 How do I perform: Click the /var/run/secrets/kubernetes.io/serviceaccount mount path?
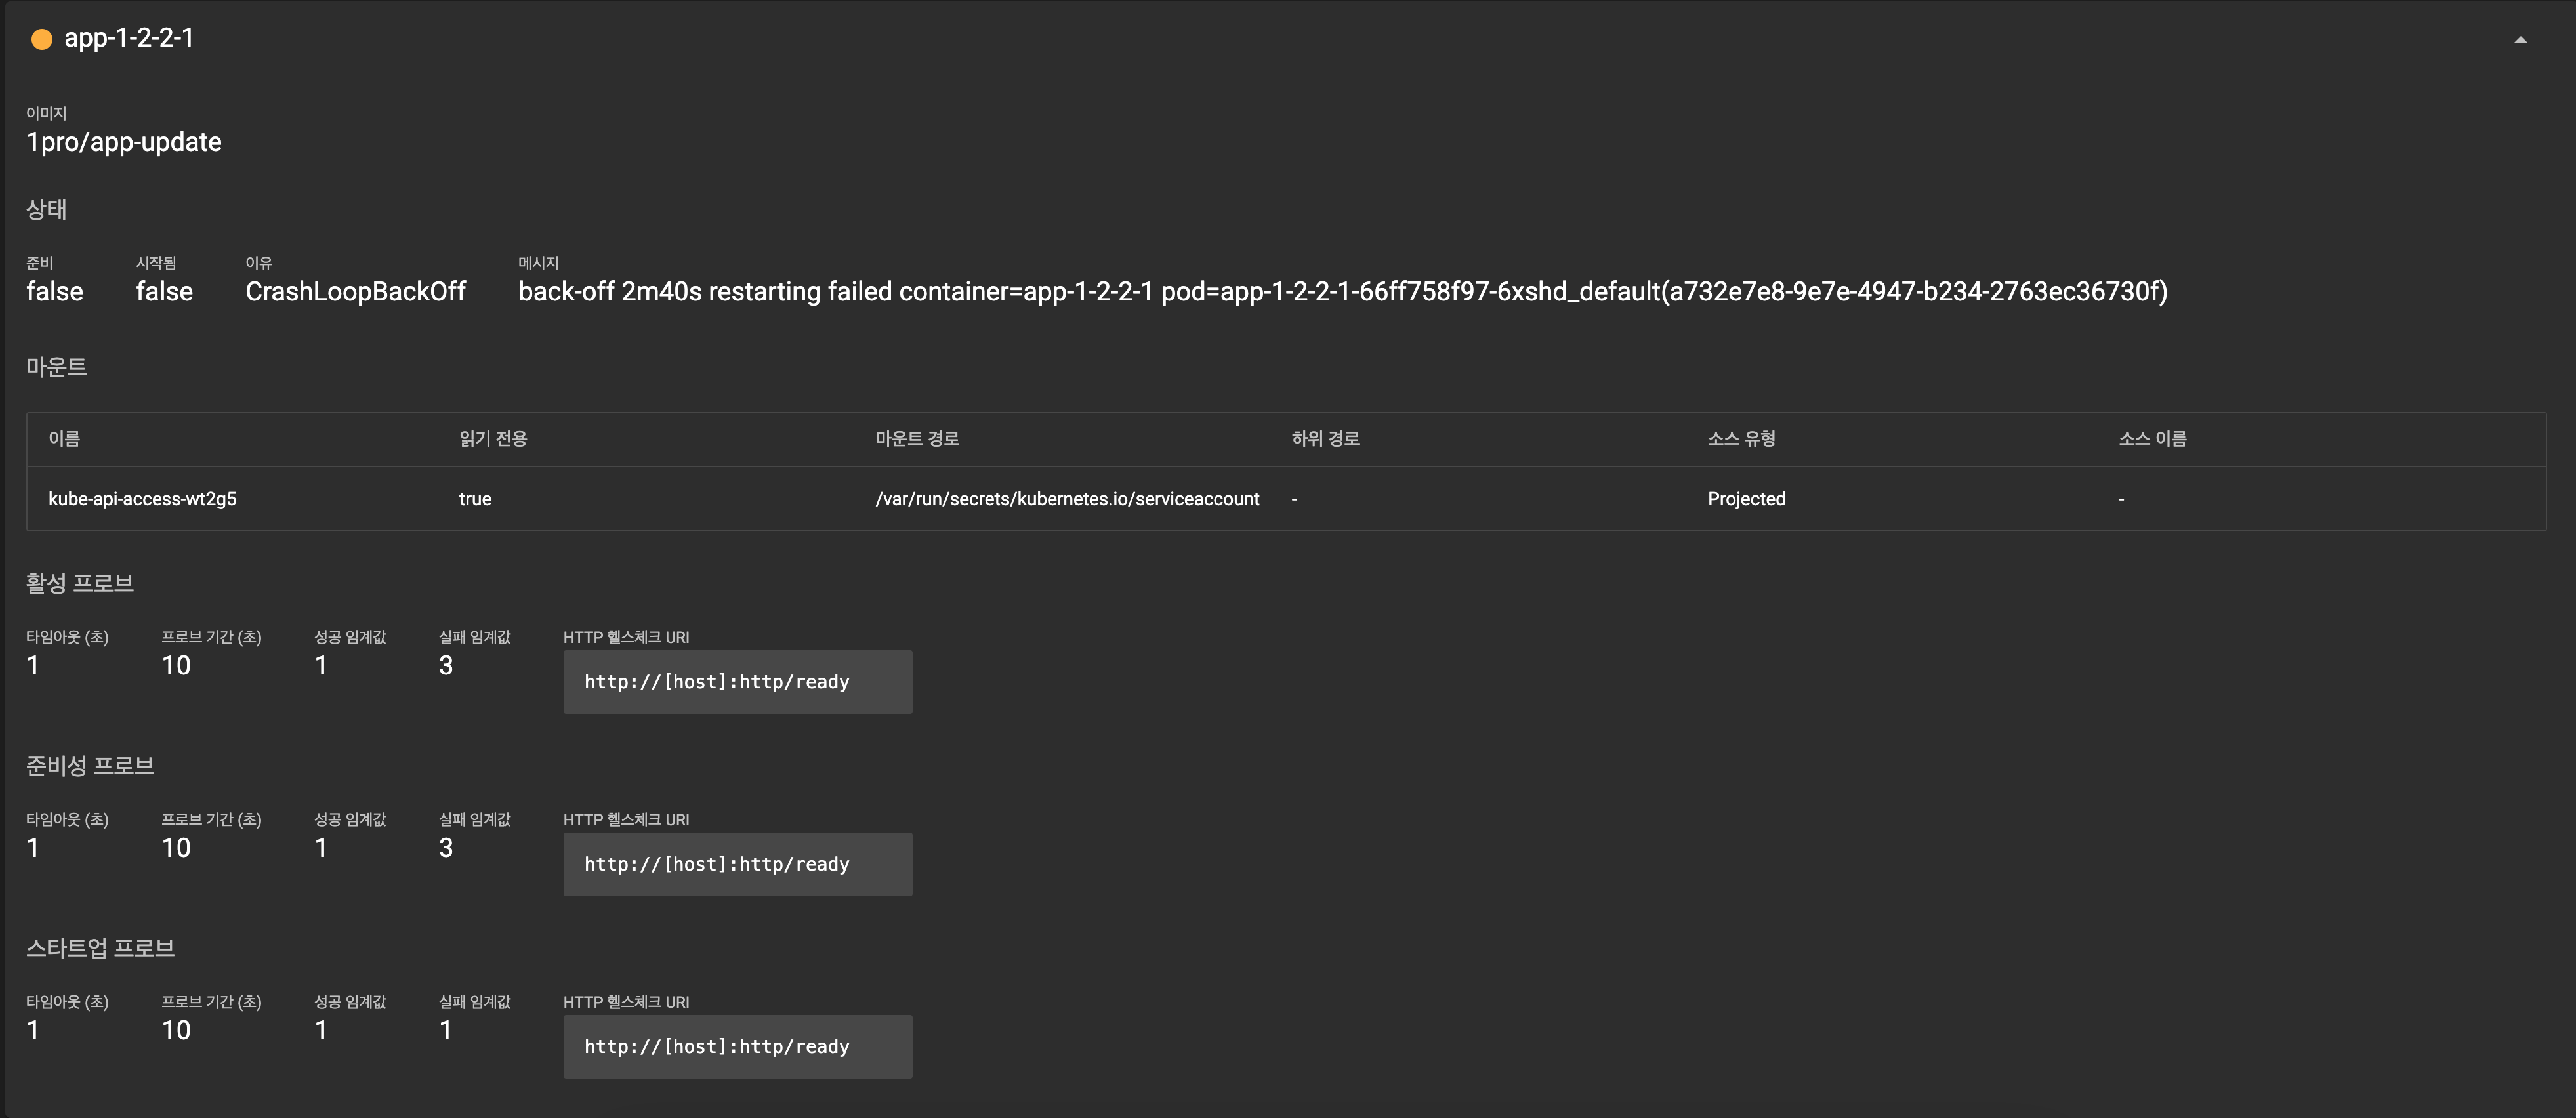(x=1066, y=498)
